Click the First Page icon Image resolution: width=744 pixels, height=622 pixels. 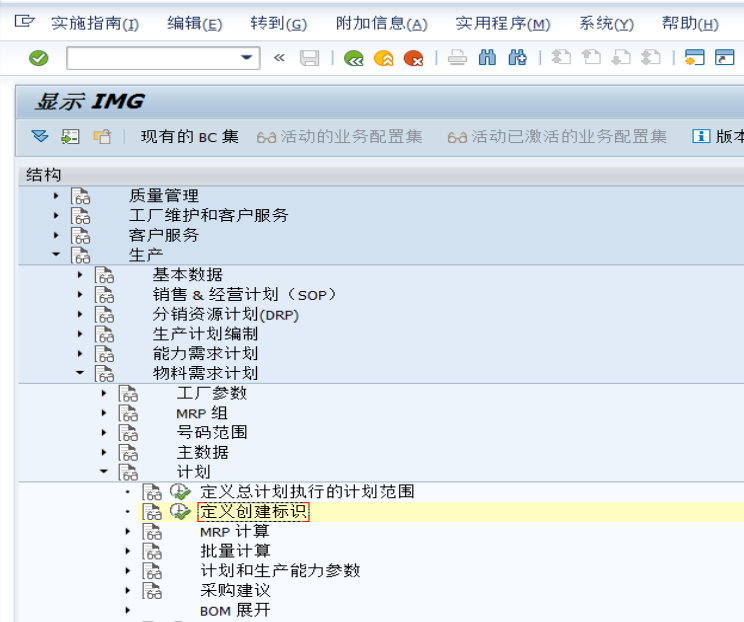(561, 58)
